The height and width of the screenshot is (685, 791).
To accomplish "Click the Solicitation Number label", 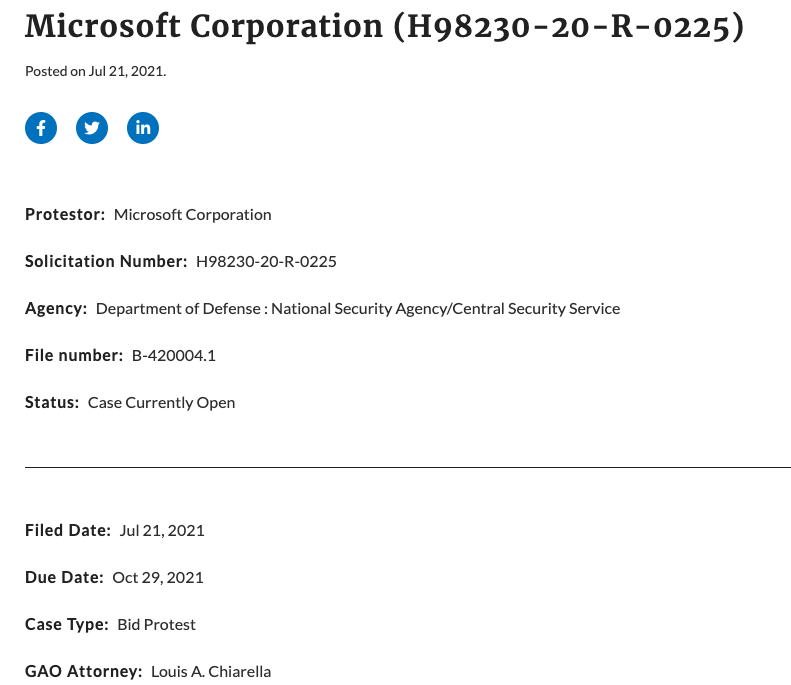I will (x=106, y=261).
